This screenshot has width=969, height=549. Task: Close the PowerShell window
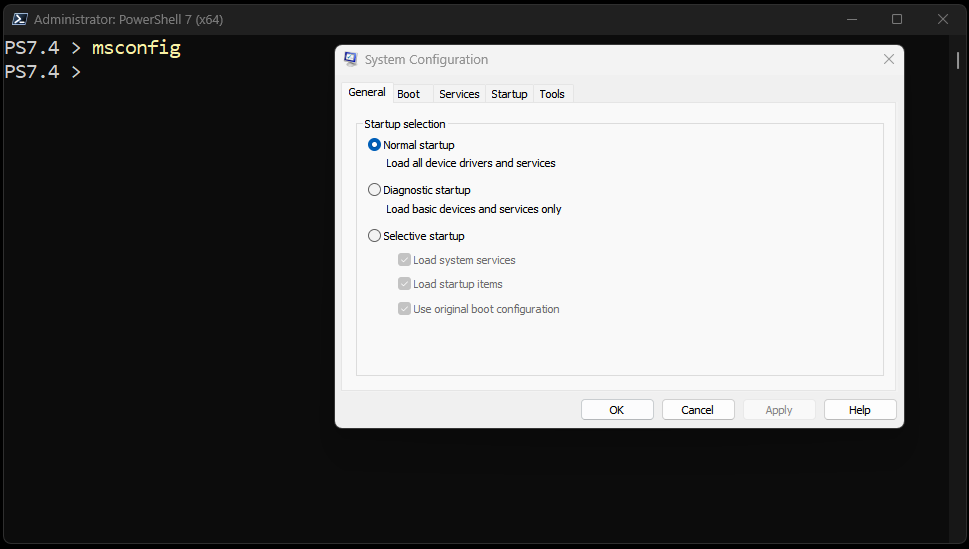[x=942, y=19]
